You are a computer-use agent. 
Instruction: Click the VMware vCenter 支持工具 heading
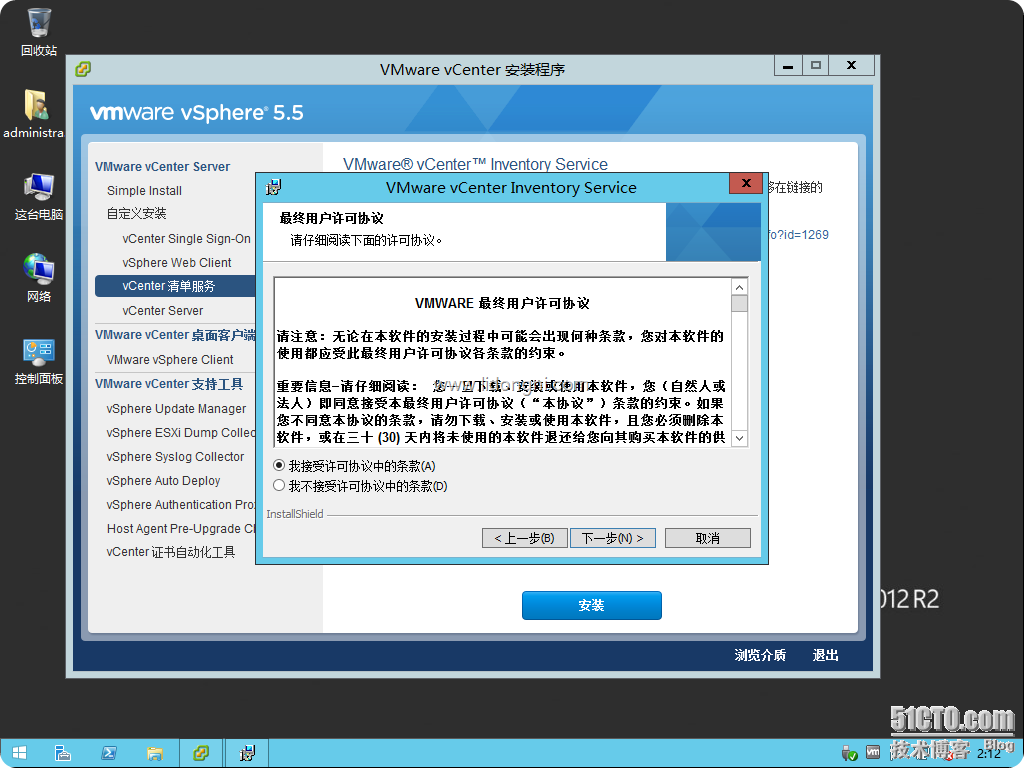pos(168,384)
